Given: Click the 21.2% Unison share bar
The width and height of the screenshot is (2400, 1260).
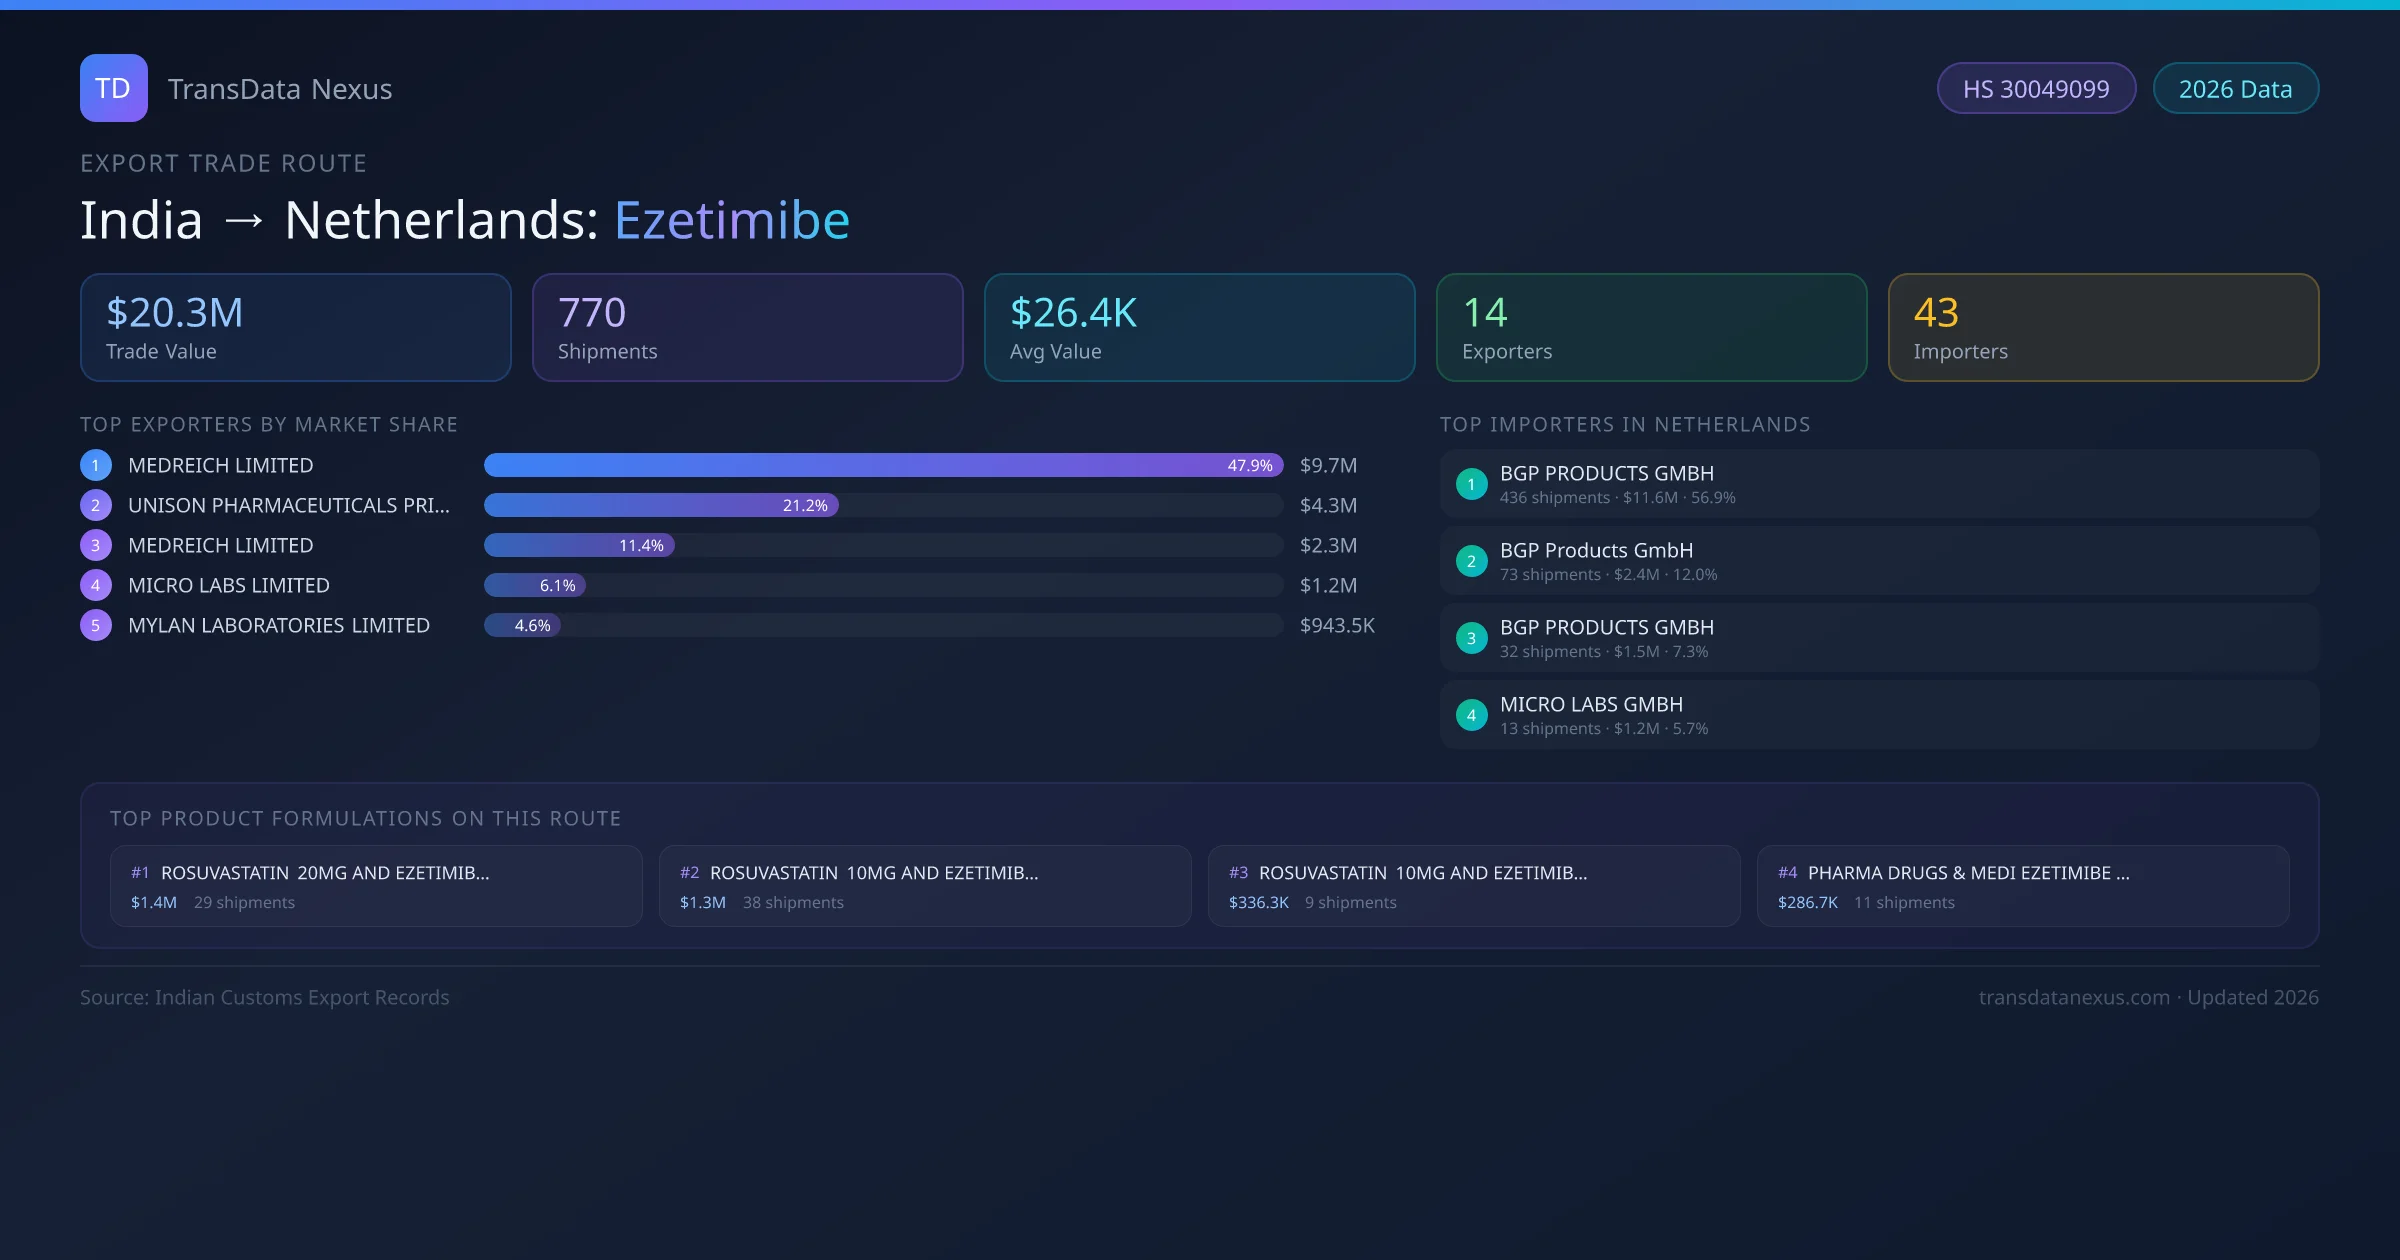Looking at the screenshot, I should (661, 505).
